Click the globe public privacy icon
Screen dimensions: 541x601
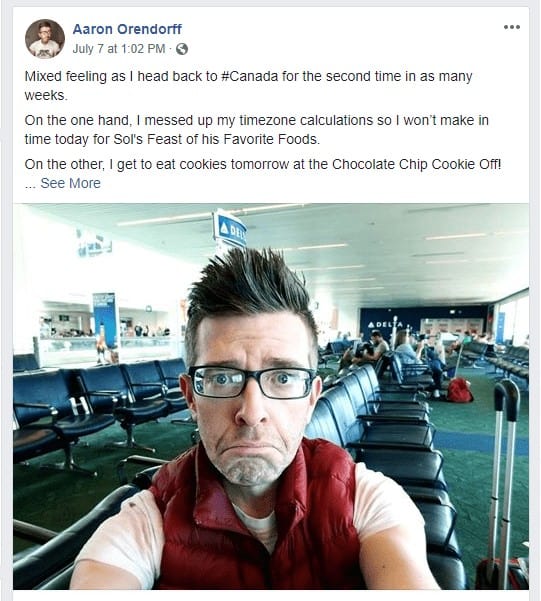182,49
